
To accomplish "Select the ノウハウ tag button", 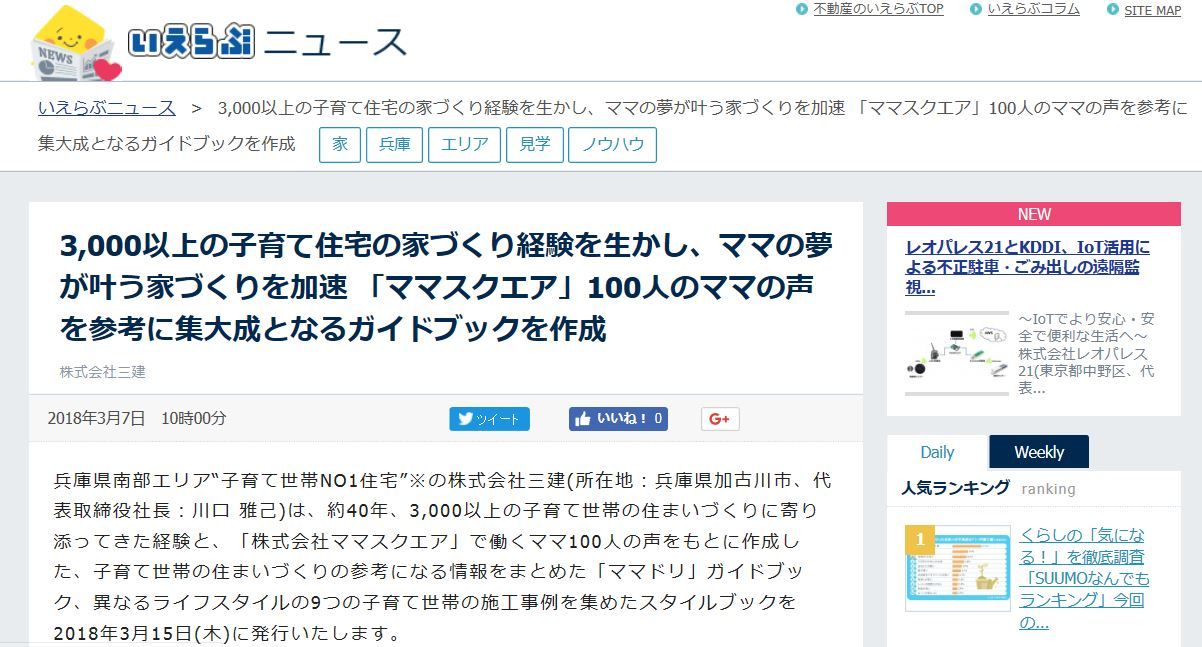I will [613, 144].
